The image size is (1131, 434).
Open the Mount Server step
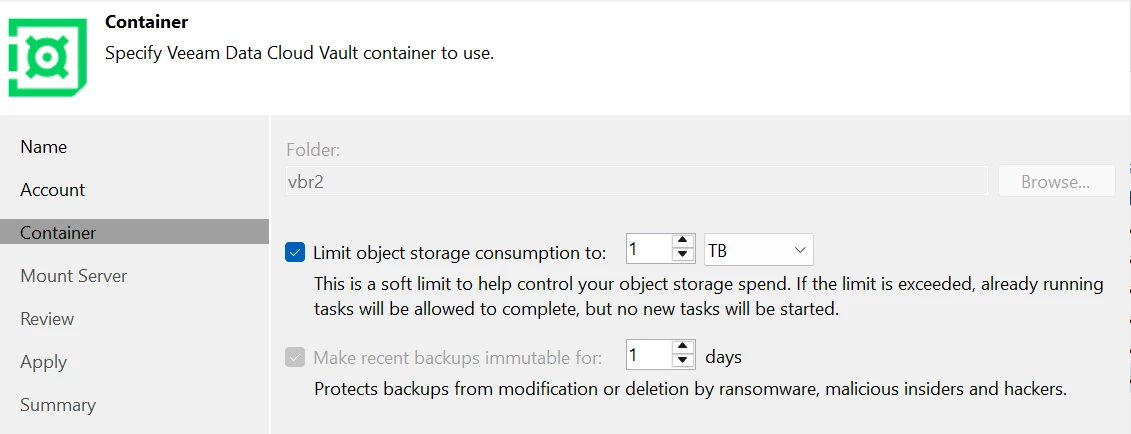tap(74, 276)
